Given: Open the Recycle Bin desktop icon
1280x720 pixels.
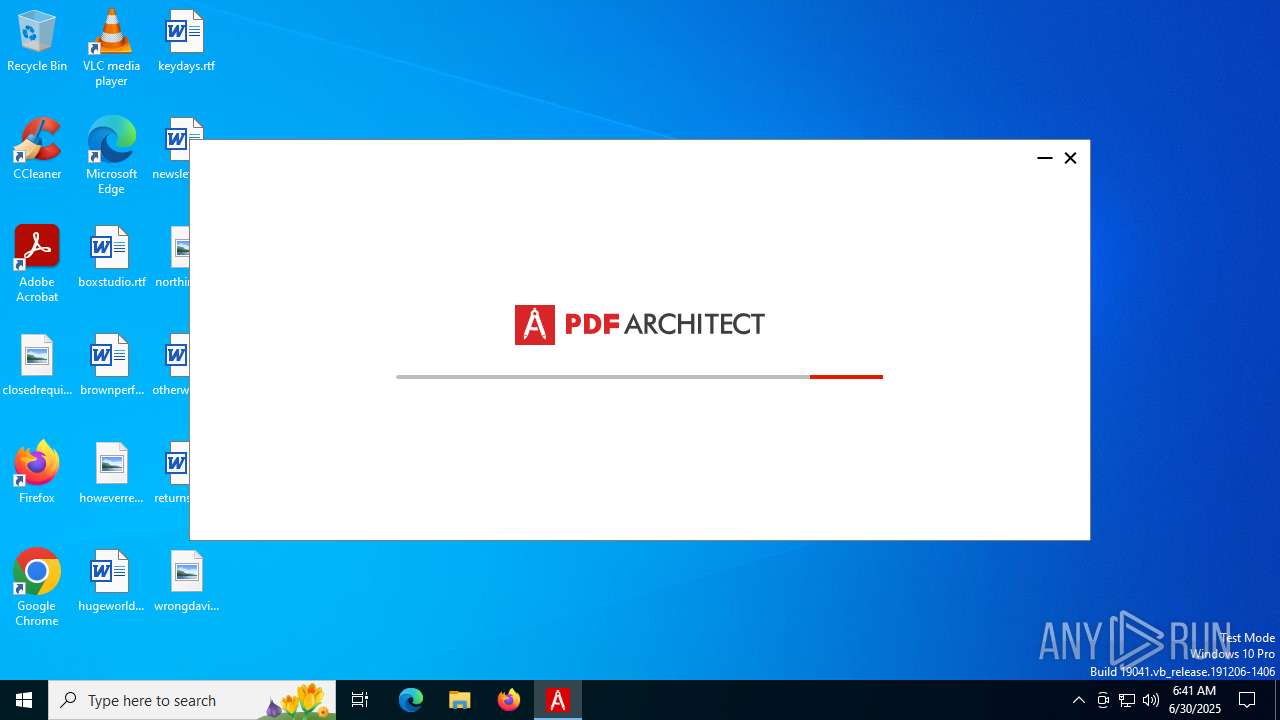Looking at the screenshot, I should coord(37,42).
